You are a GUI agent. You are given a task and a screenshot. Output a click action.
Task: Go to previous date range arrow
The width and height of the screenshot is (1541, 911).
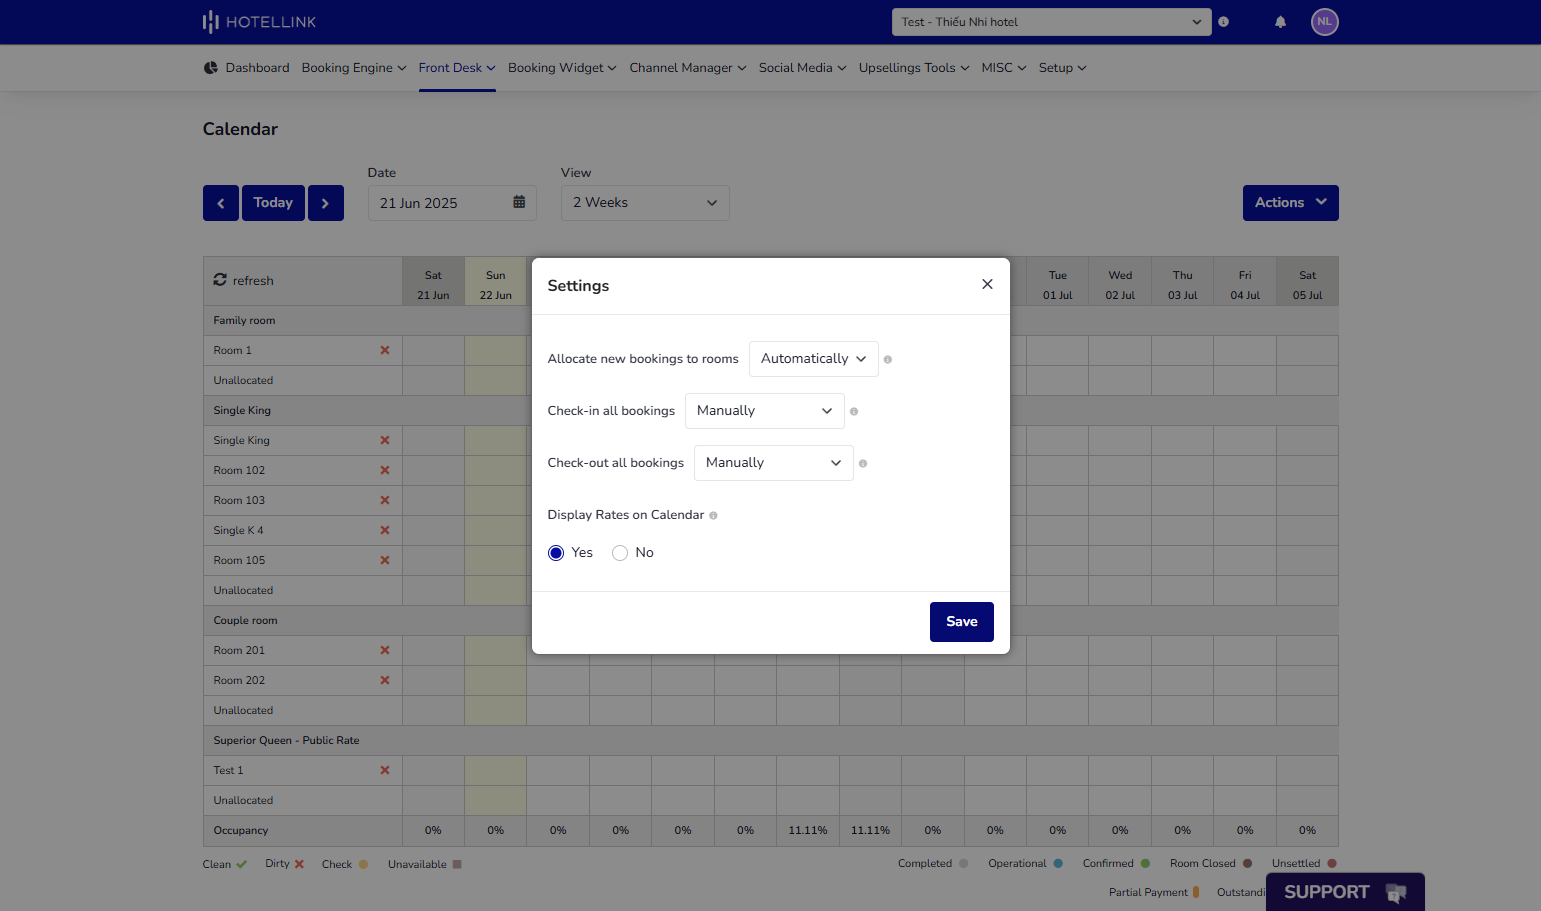tap(221, 203)
